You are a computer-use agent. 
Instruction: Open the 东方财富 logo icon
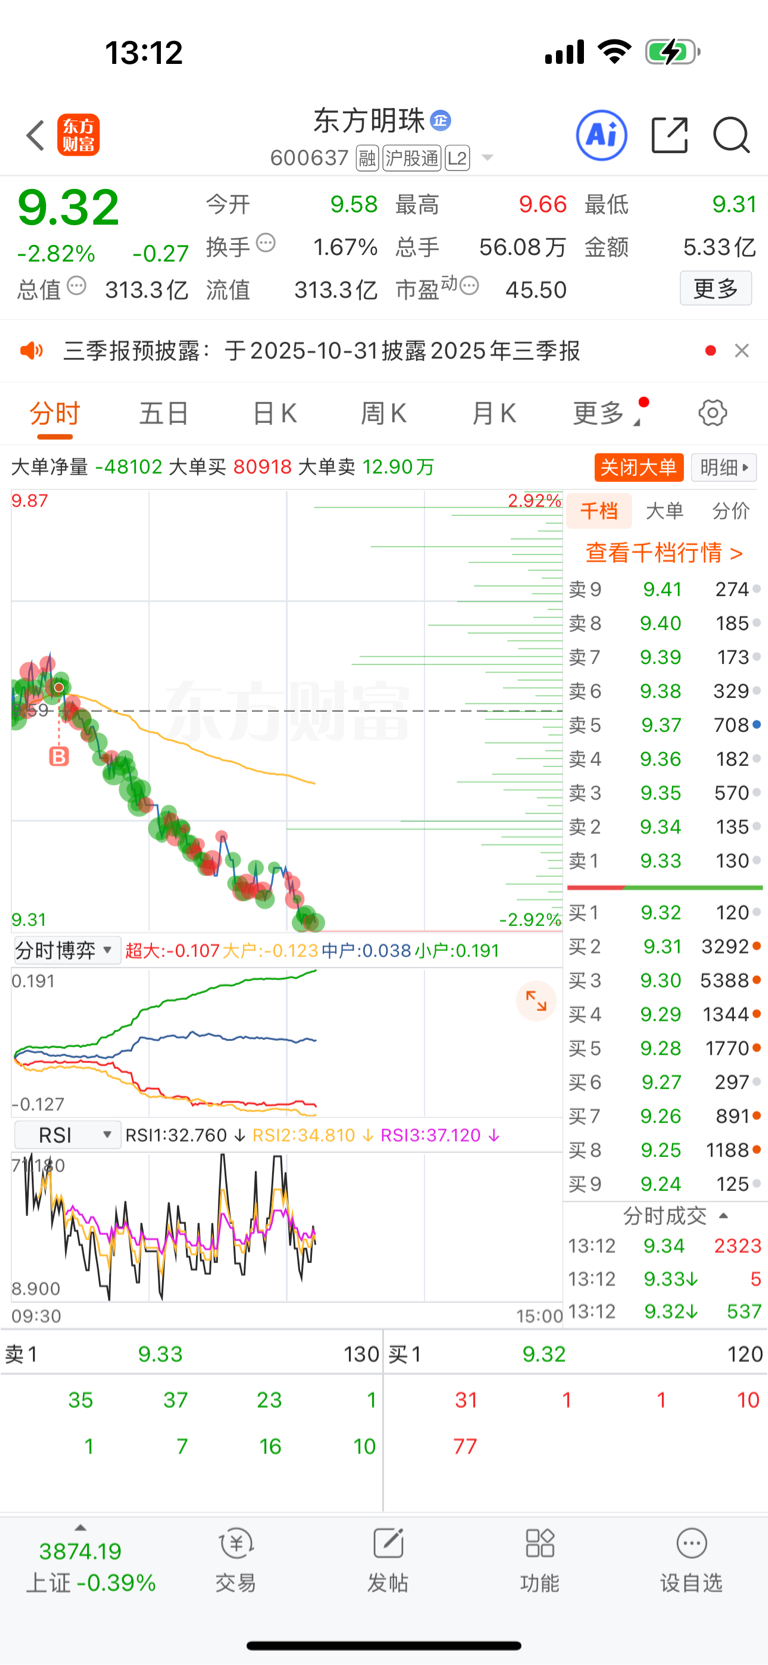pyautogui.click(x=79, y=135)
